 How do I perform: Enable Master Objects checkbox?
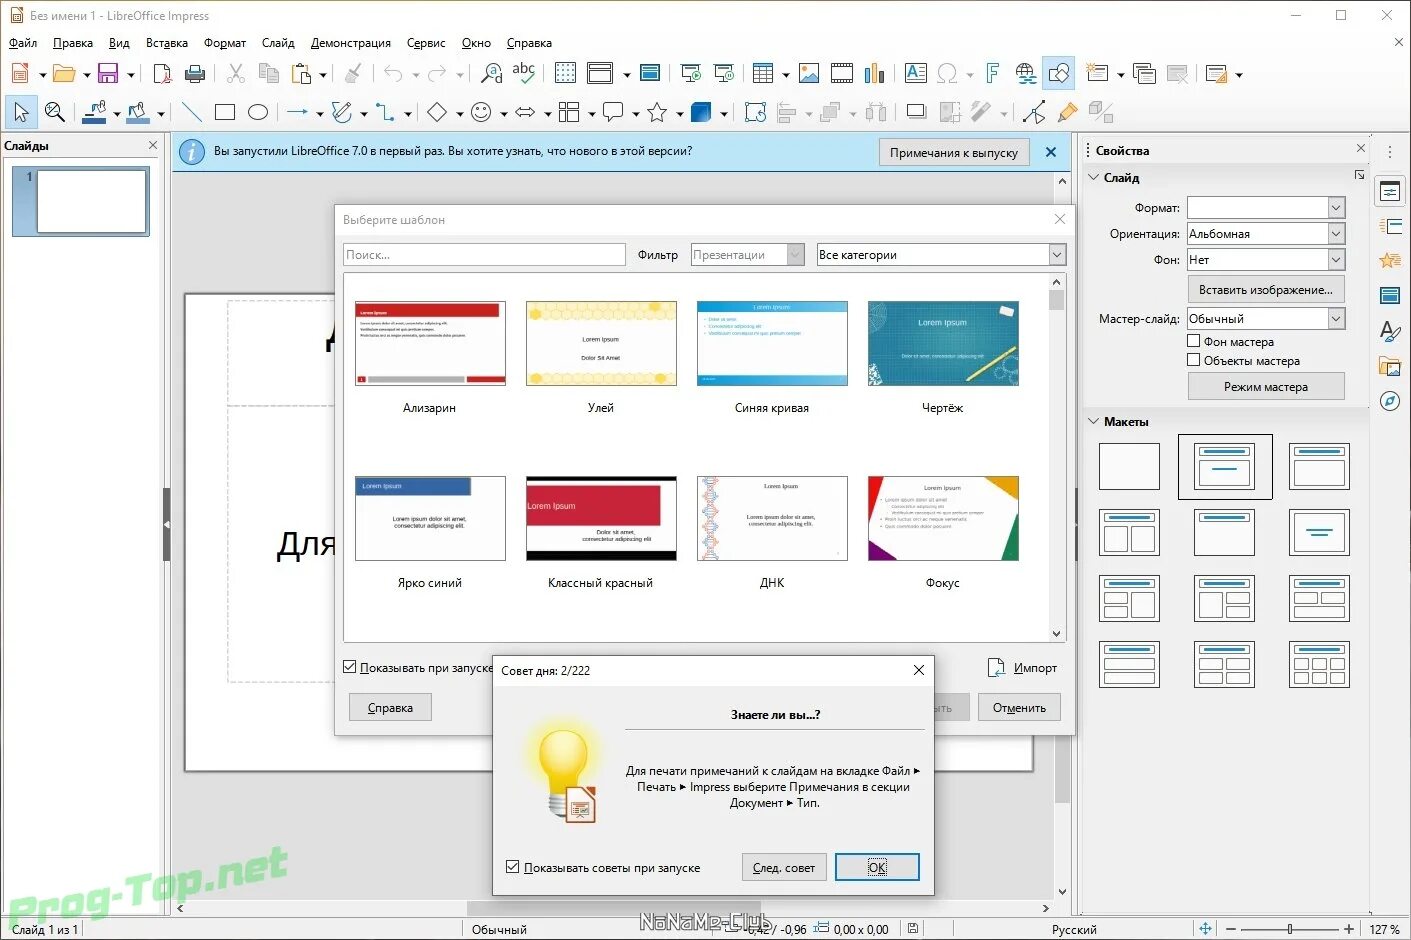(1193, 360)
